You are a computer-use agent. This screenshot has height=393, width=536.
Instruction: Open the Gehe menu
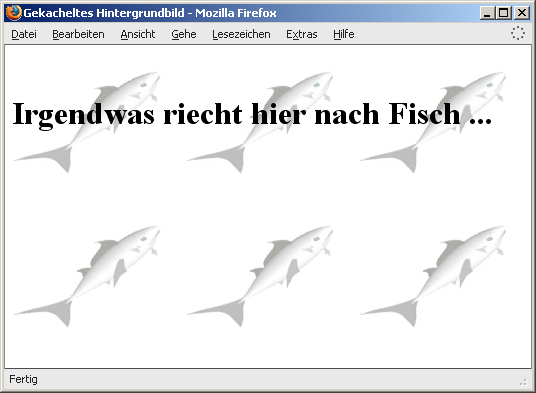pos(184,34)
